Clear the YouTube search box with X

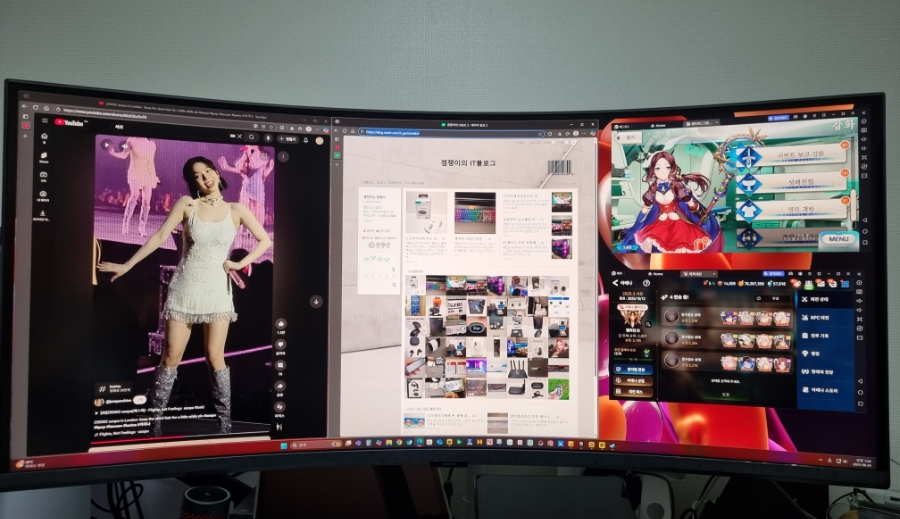pos(239,137)
